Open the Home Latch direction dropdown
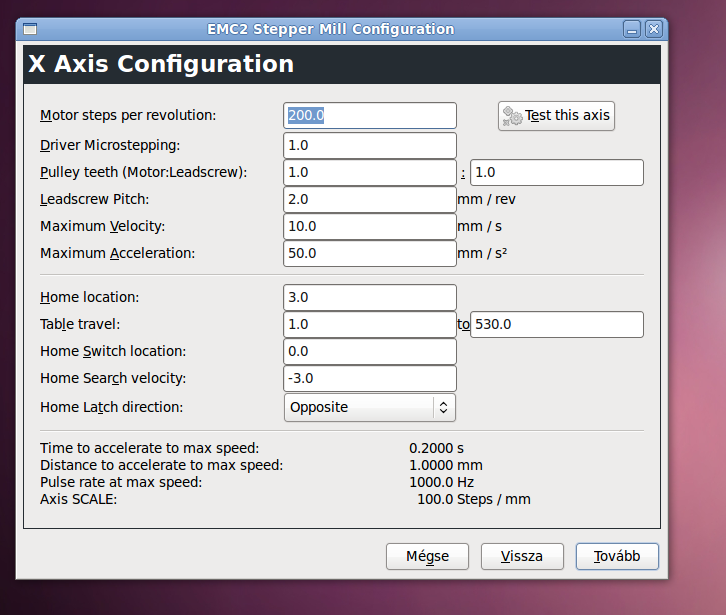726x615 pixels. point(370,407)
